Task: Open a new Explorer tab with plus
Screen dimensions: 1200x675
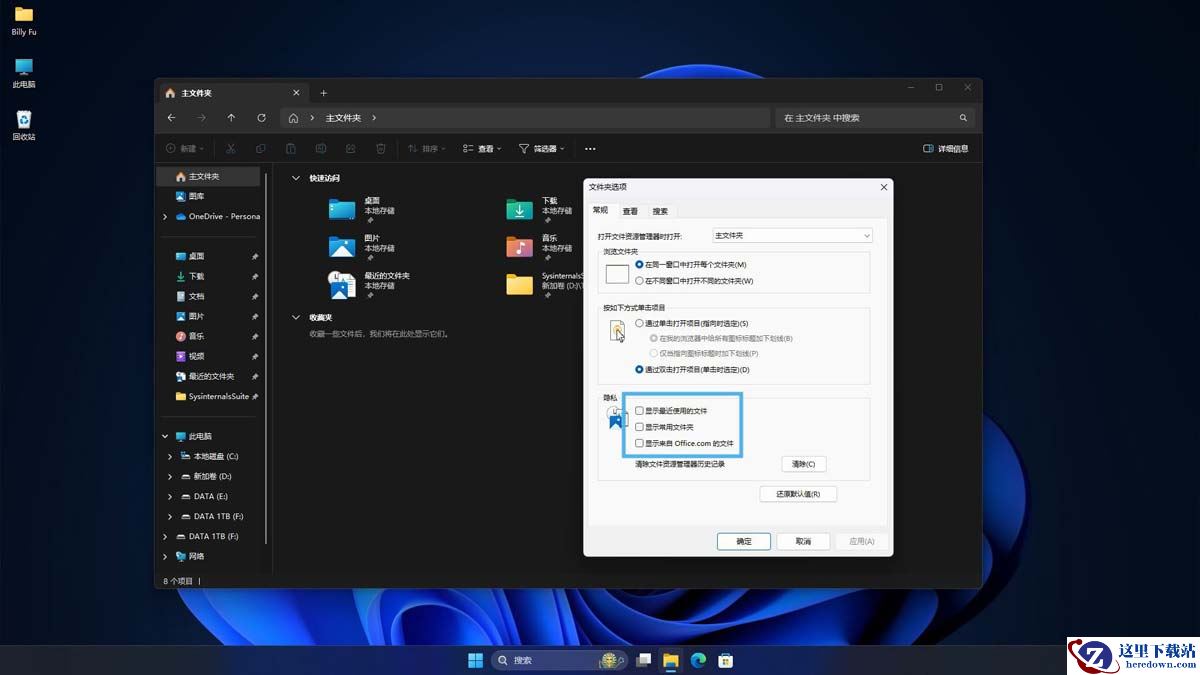Action: pos(323,93)
